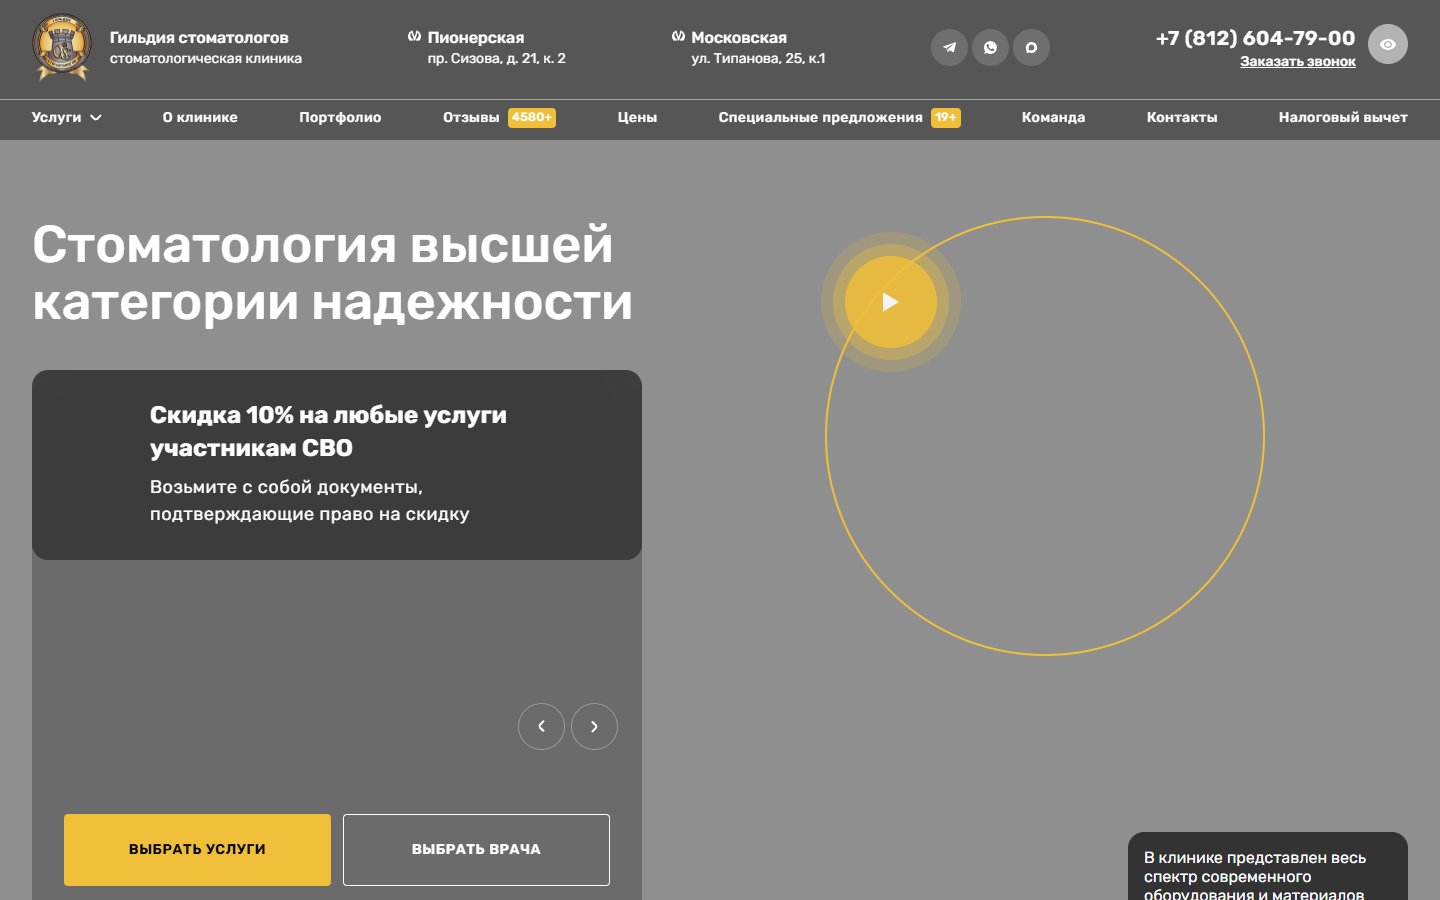The height and width of the screenshot is (900, 1440).
Task: Call the +7 (812) 604-79-00 number
Action: [1255, 38]
